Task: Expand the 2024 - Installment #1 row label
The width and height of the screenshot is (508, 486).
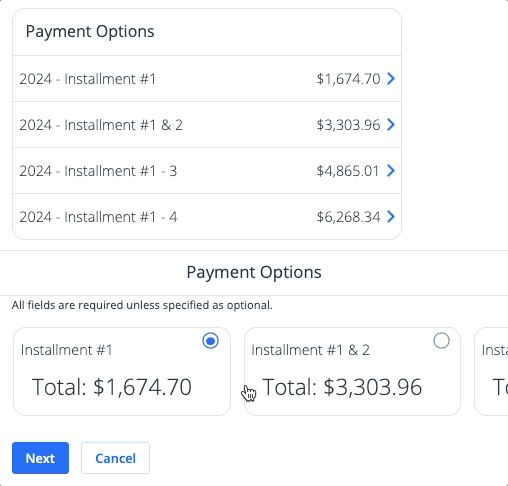Action: click(87, 79)
